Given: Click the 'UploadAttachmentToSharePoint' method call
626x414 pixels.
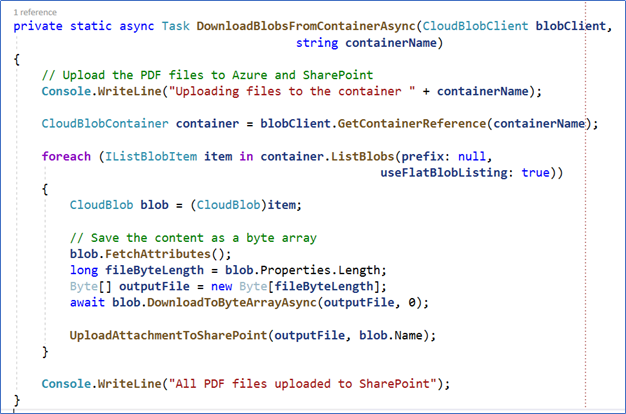Looking at the screenshot, I should (168, 335).
